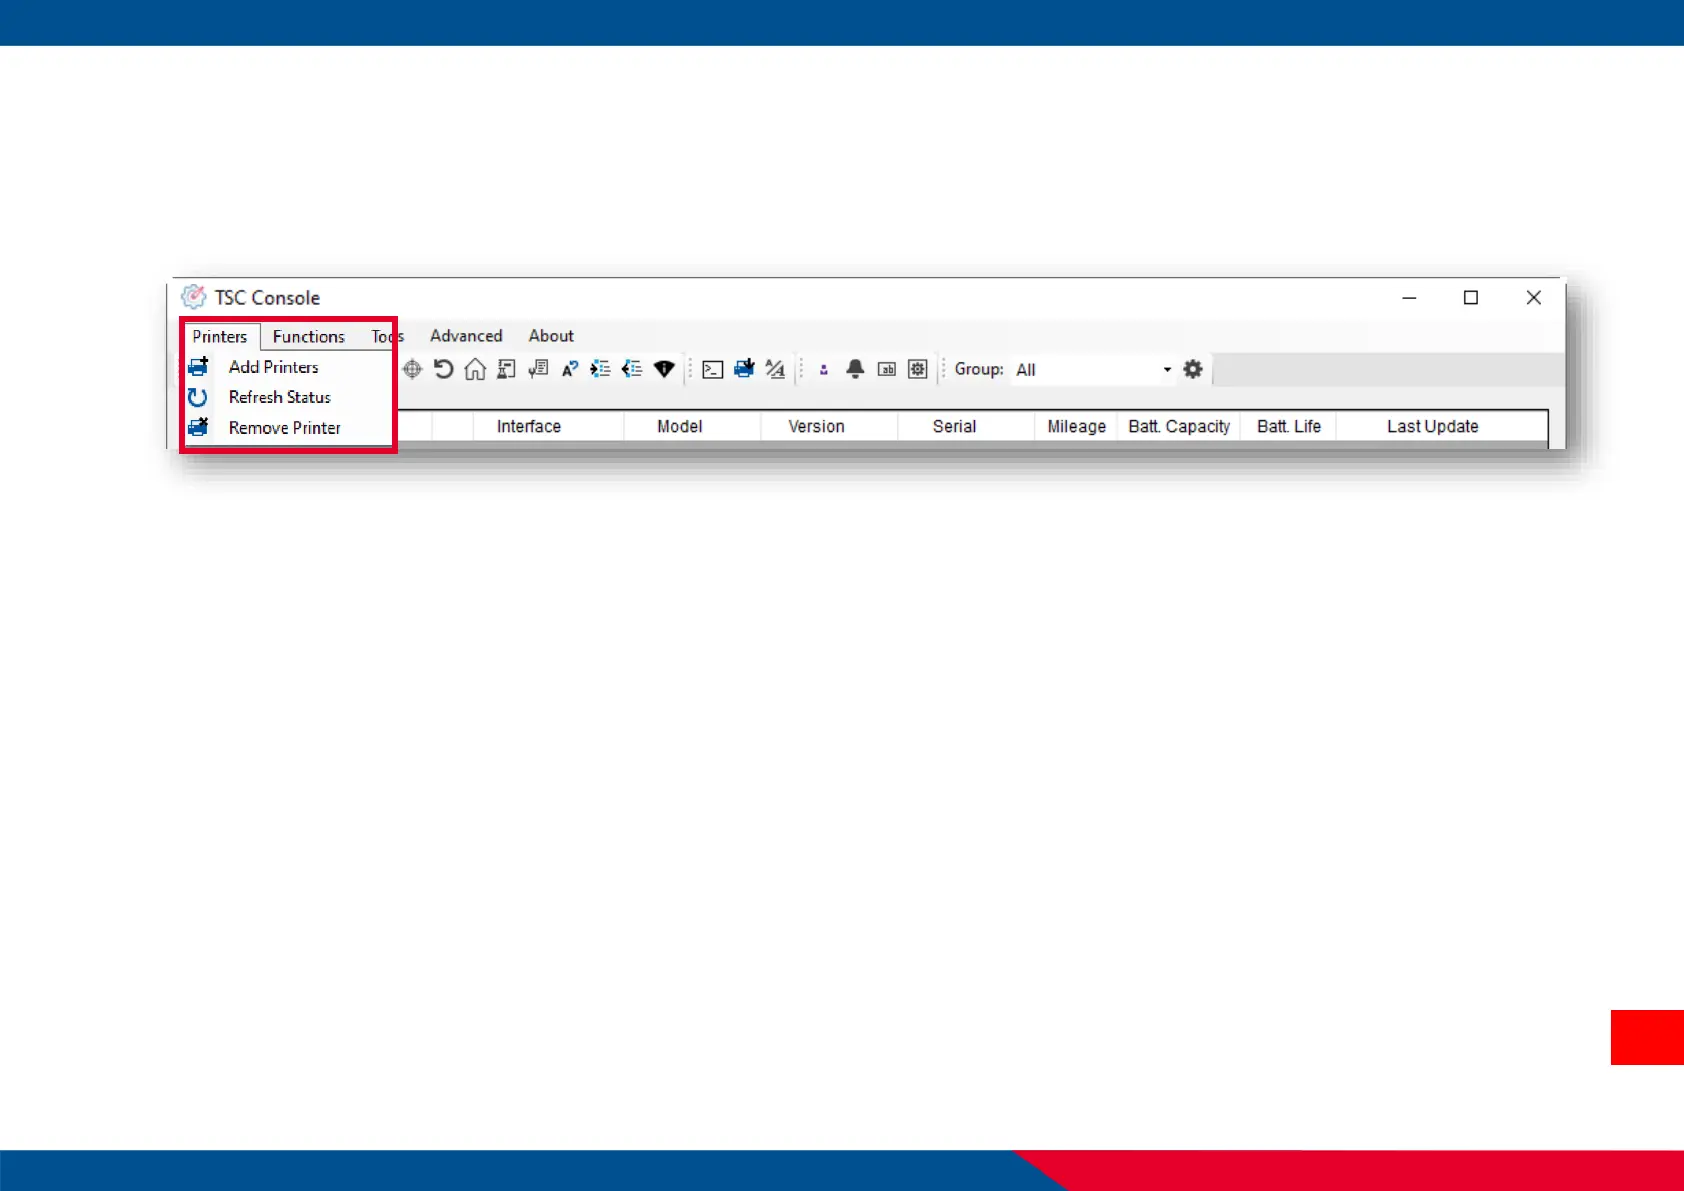Open the About menu
This screenshot has height=1191, width=1684.
[551, 336]
